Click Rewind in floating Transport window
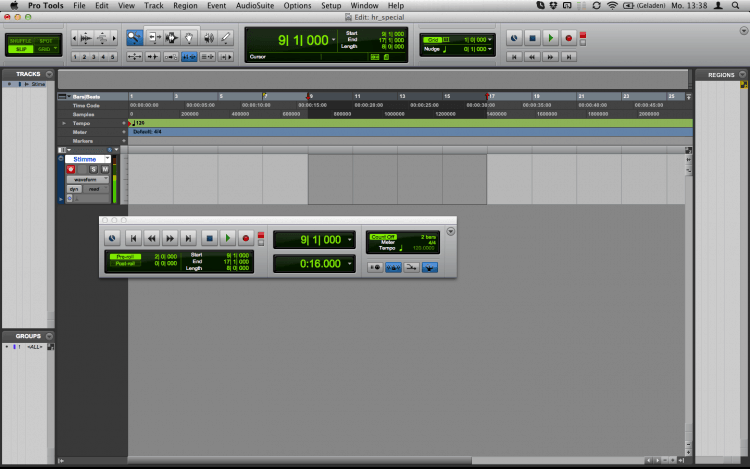Image resolution: width=750 pixels, height=469 pixels. 152,238
